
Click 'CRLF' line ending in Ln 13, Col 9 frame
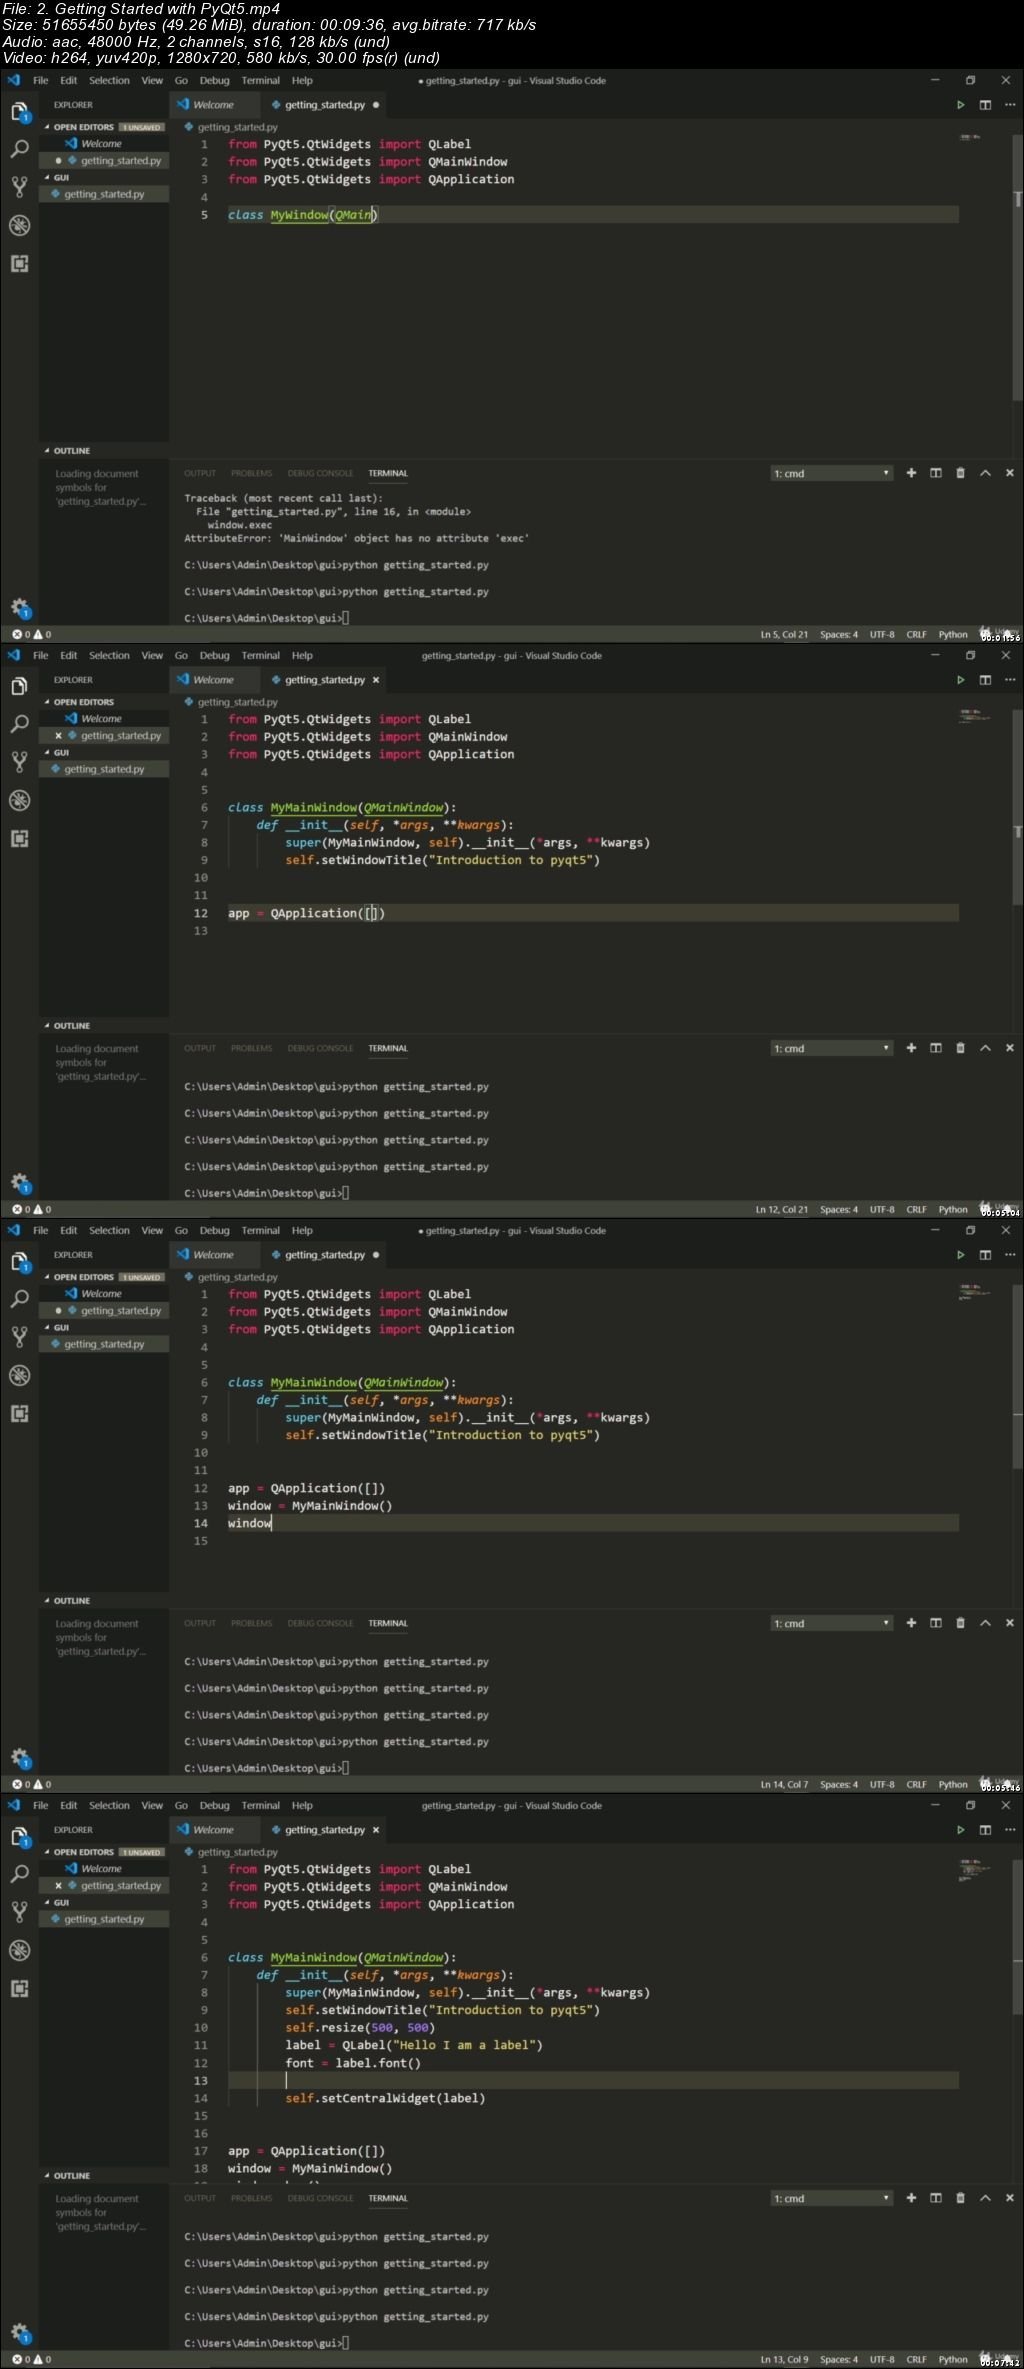(x=916, y=2360)
